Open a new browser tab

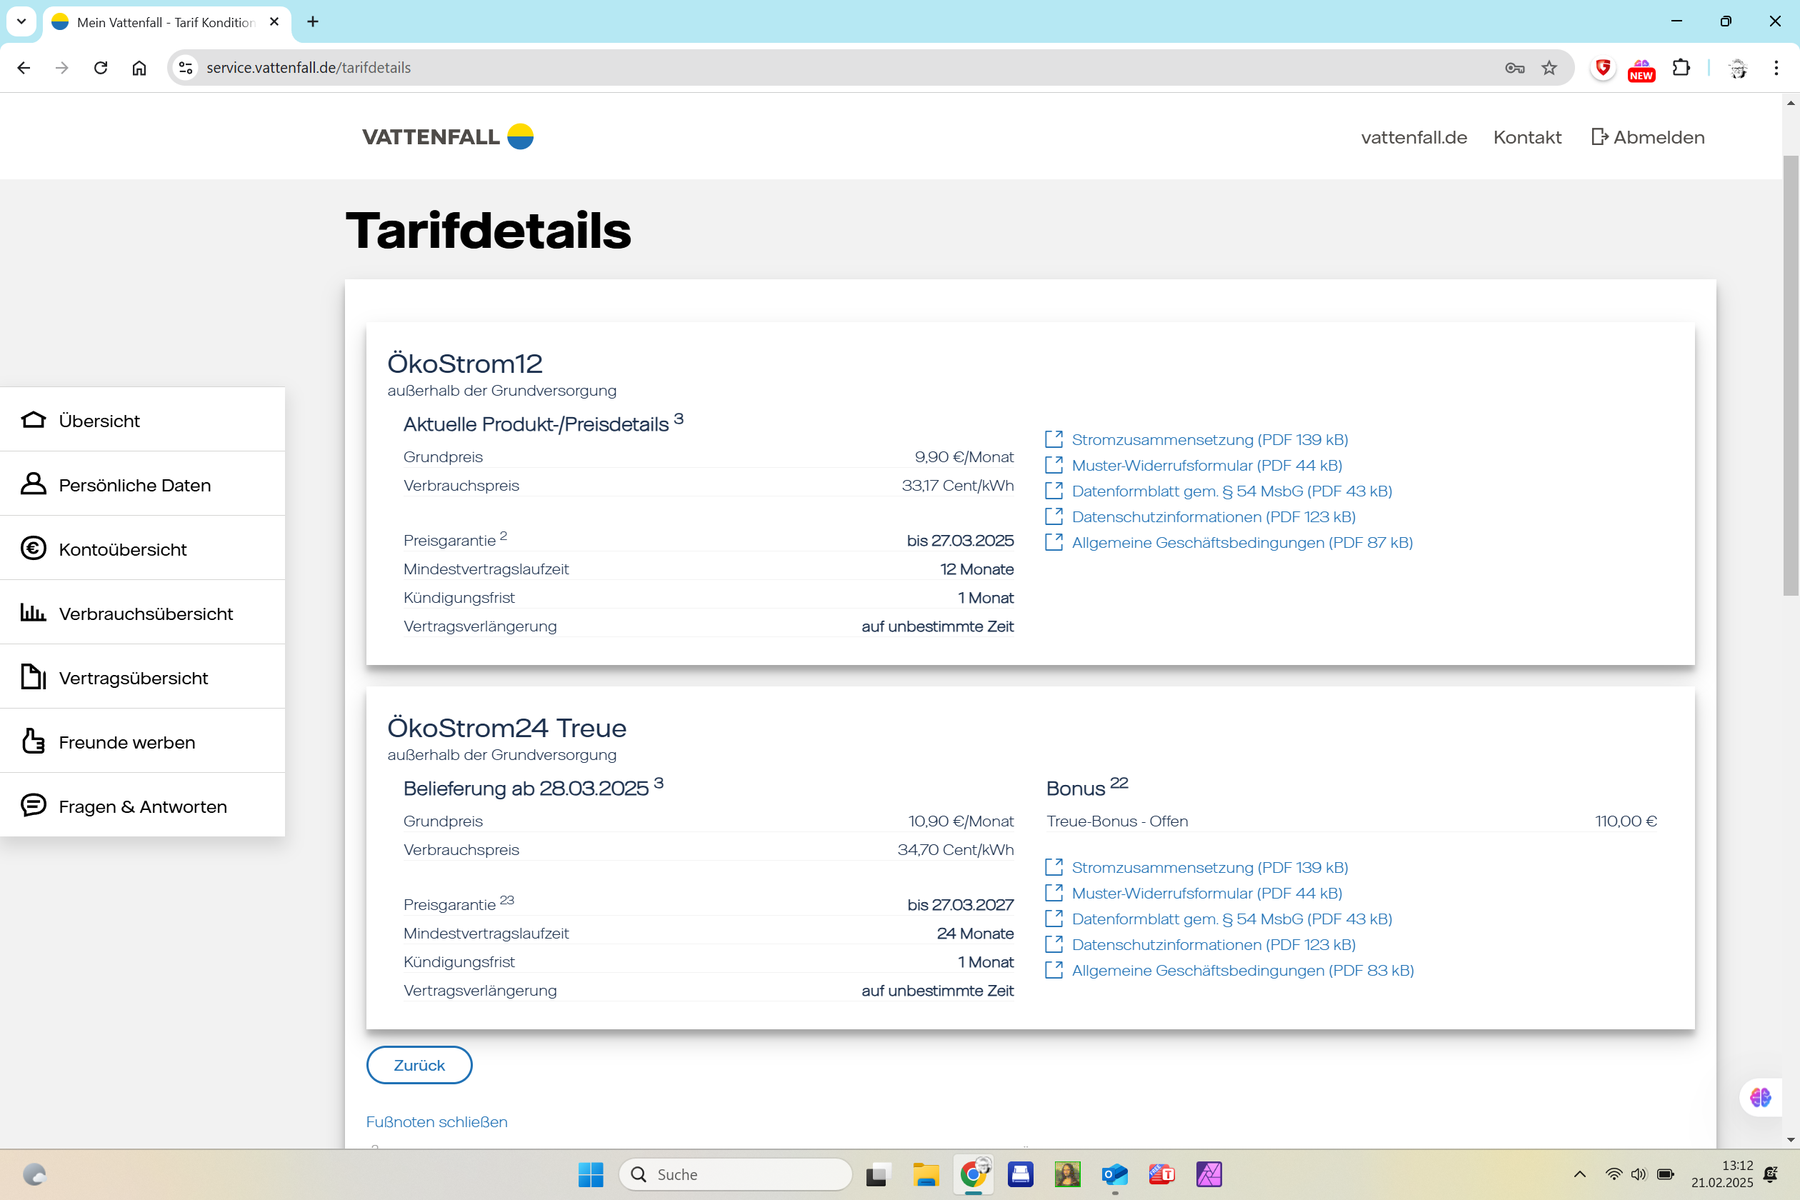click(313, 21)
